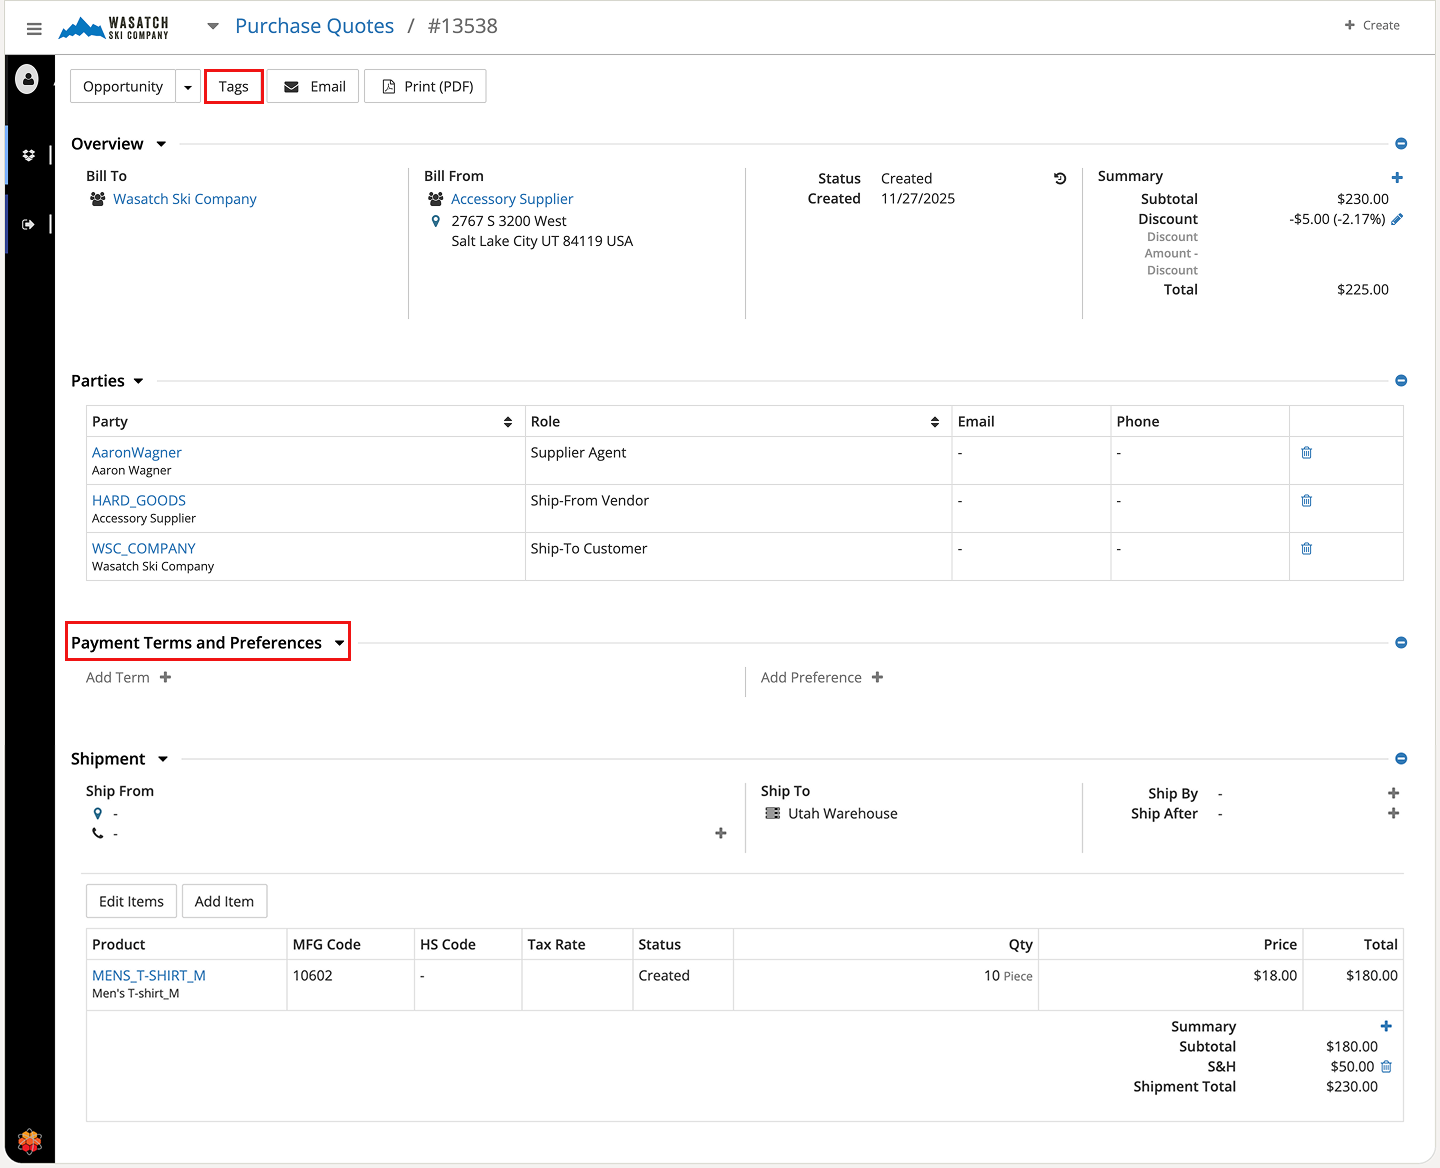Edit discount using pencil icon
Viewport: 1440px width, 1168px height.
click(1397, 219)
